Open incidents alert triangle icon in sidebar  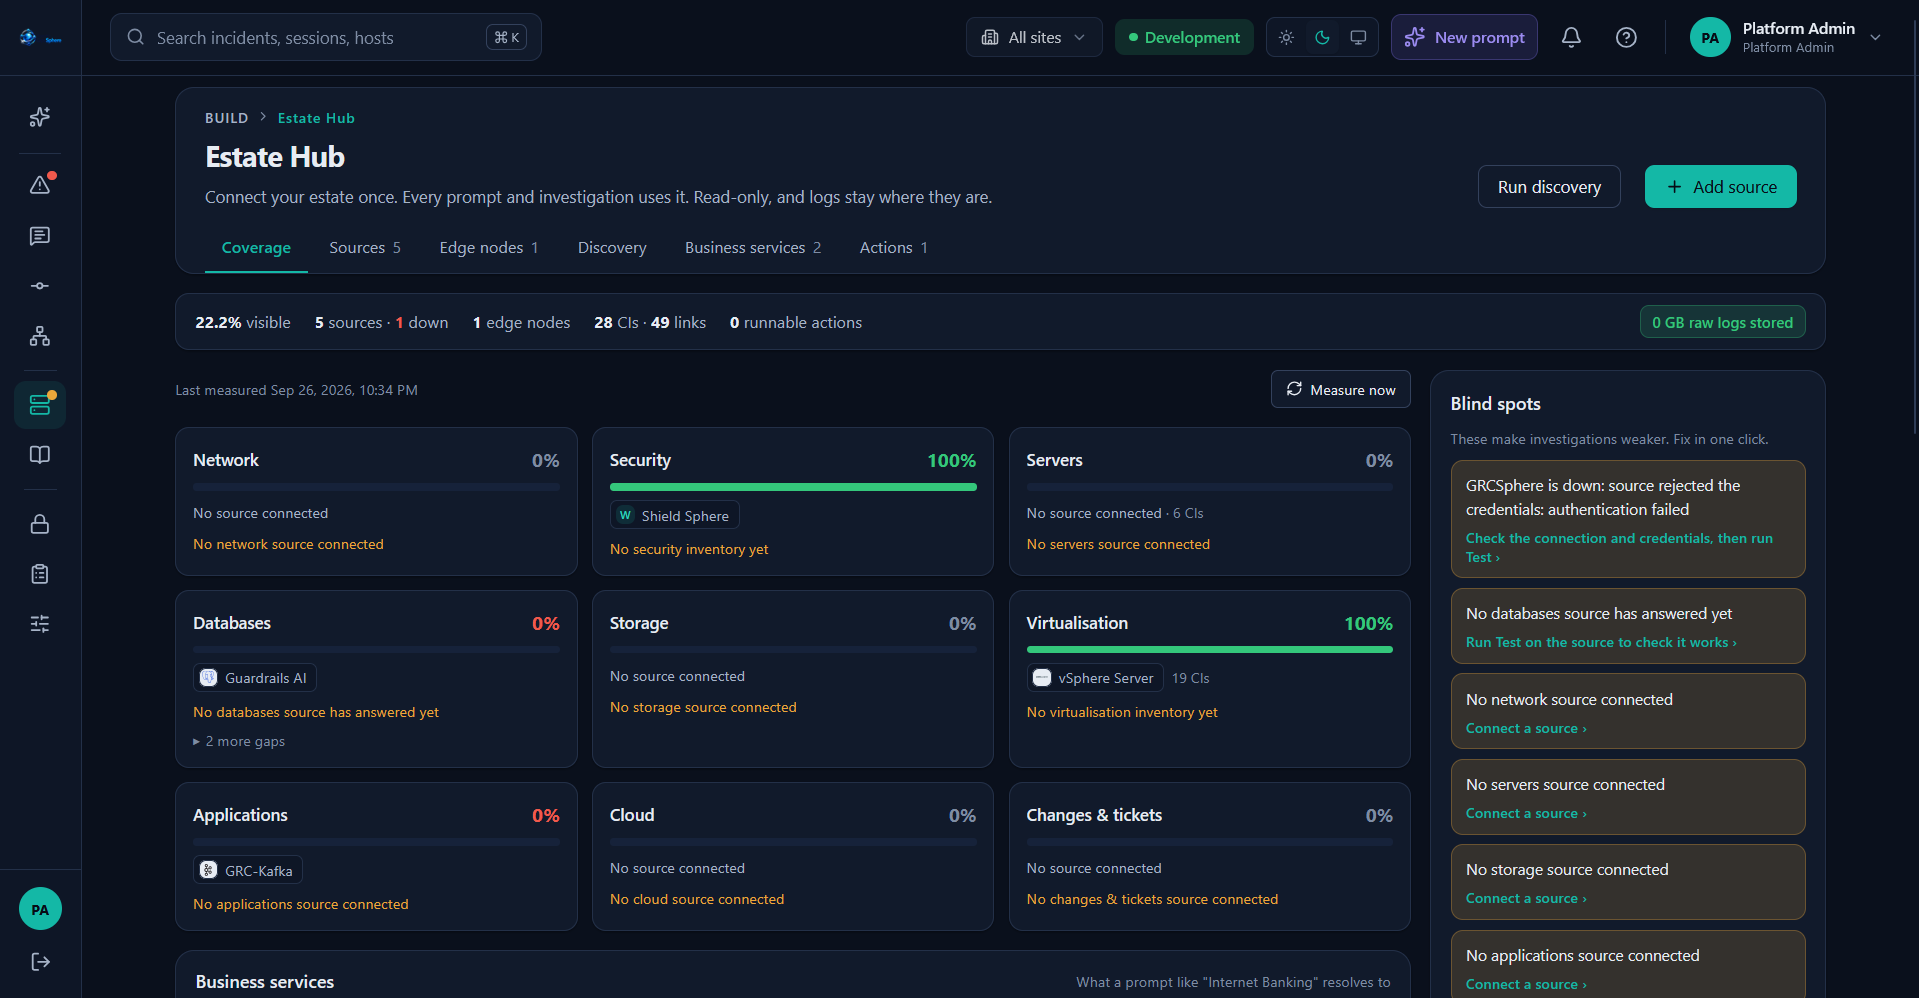point(40,185)
